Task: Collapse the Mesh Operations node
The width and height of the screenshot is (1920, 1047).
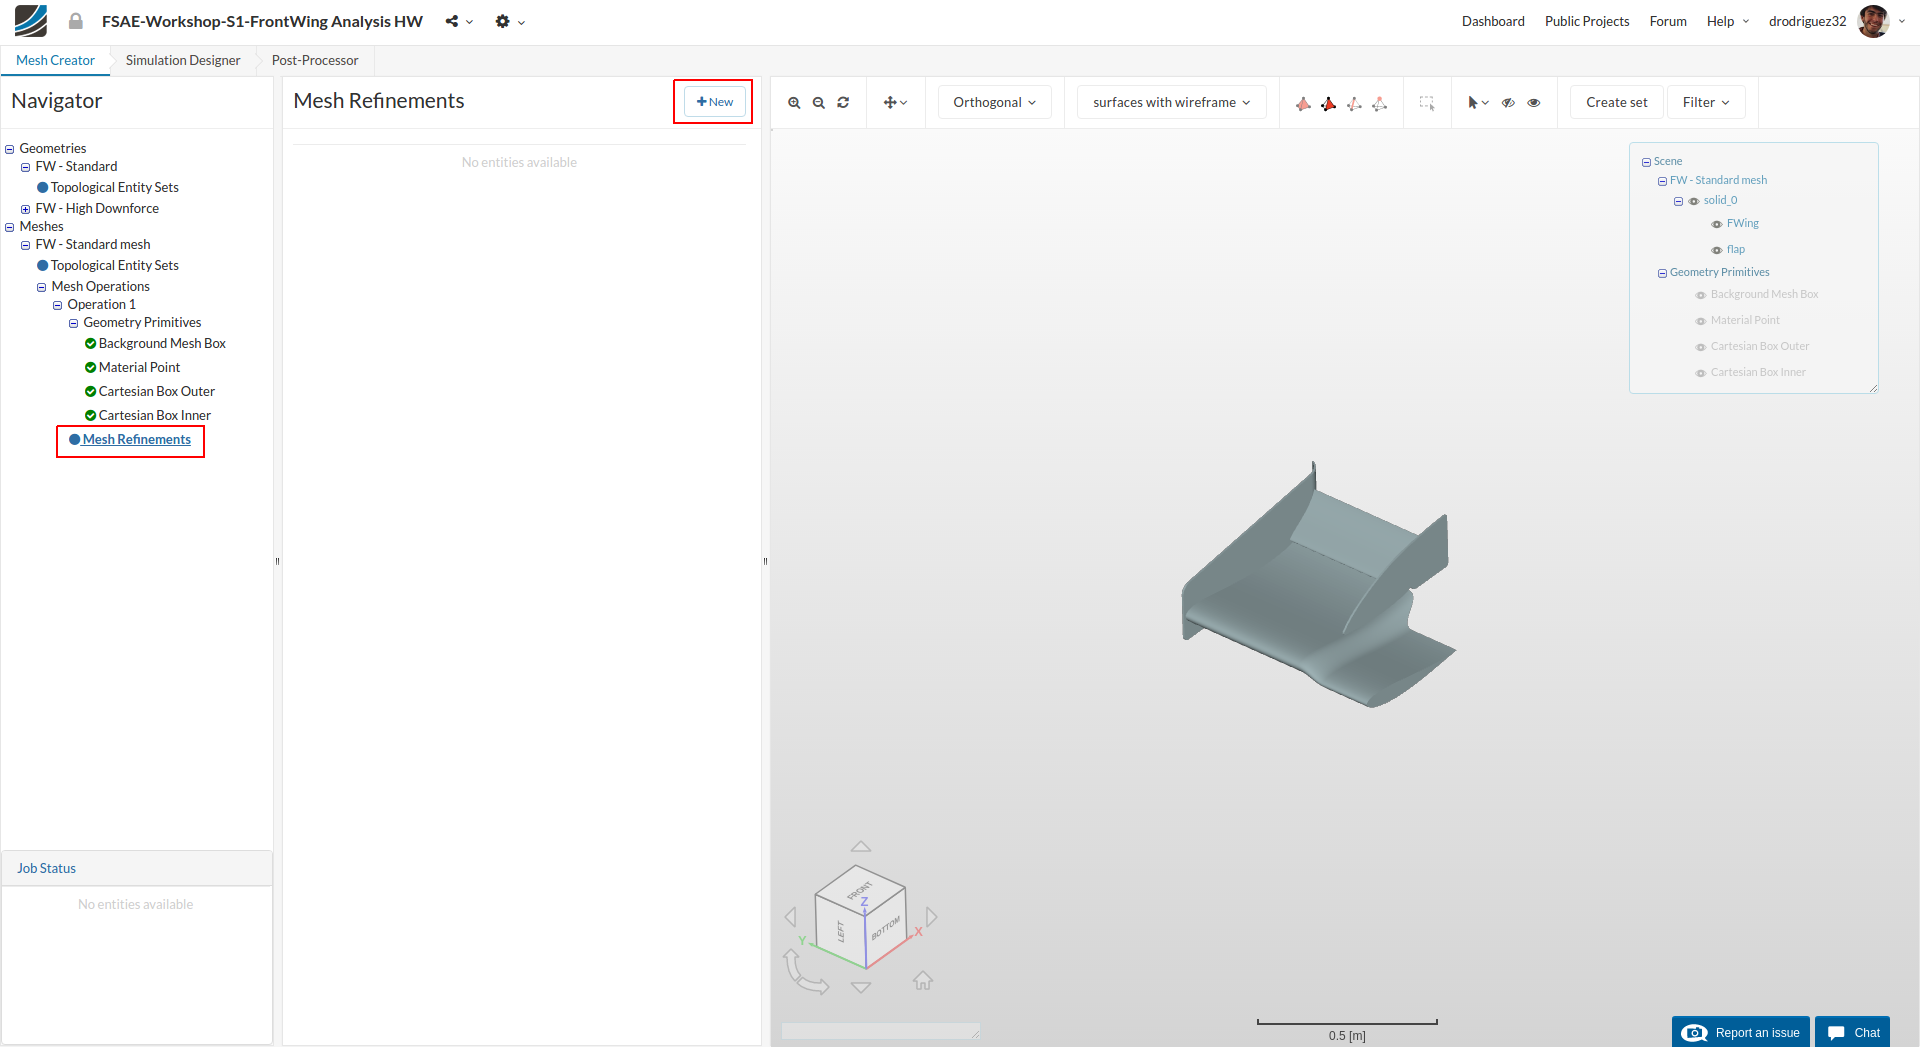Action: (x=41, y=287)
